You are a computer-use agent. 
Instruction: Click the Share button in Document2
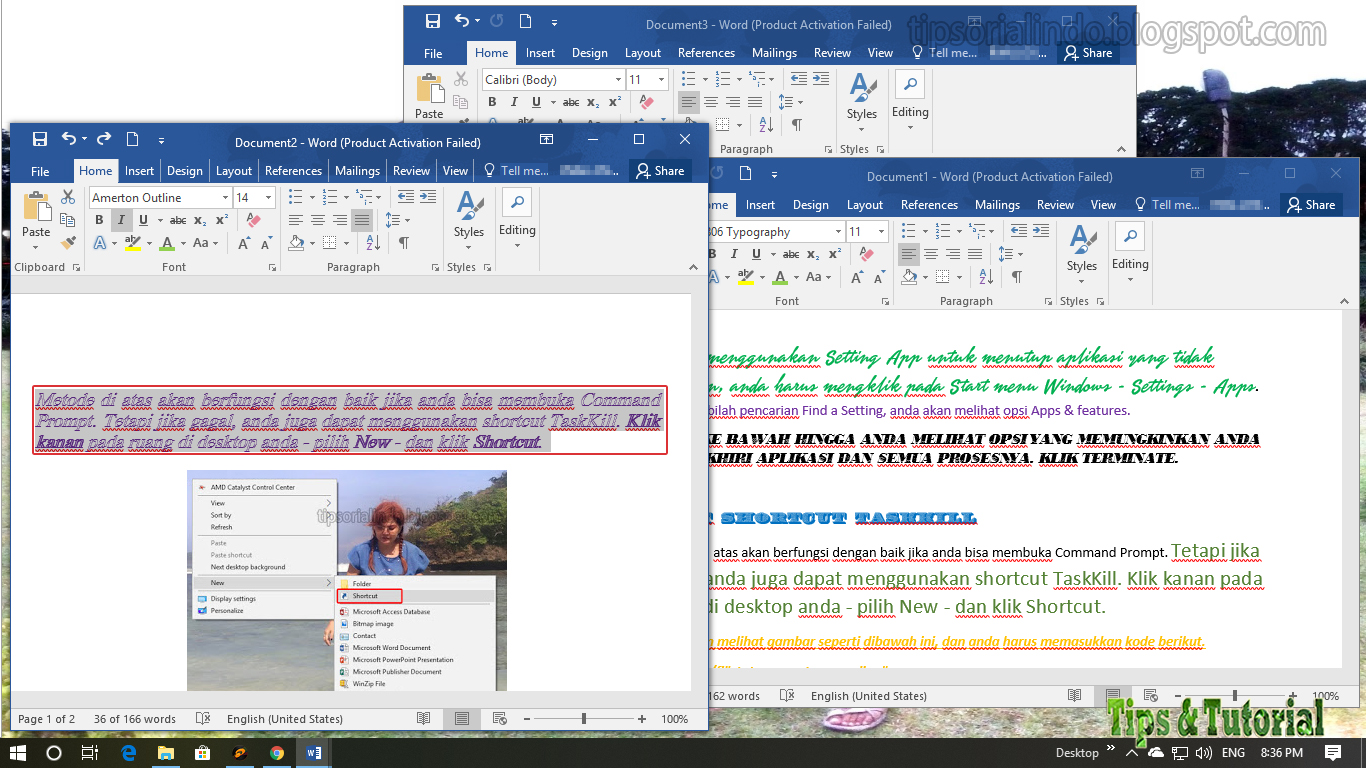point(660,170)
